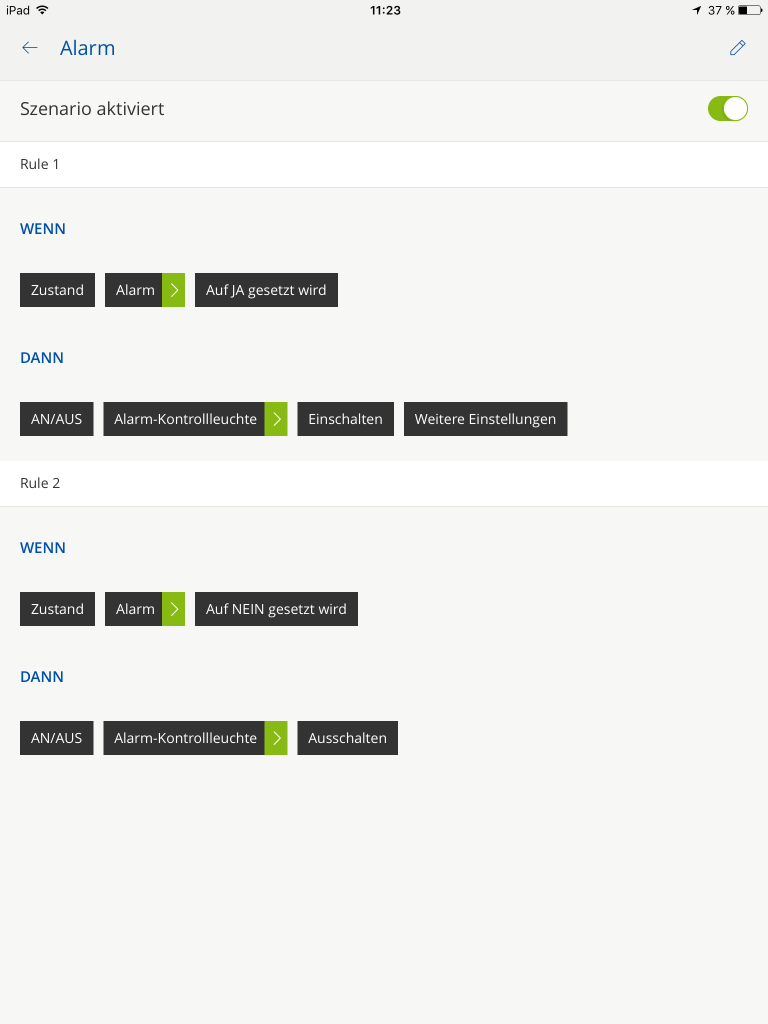Expand the Alarm chevron in Rule 2

(x=174, y=609)
